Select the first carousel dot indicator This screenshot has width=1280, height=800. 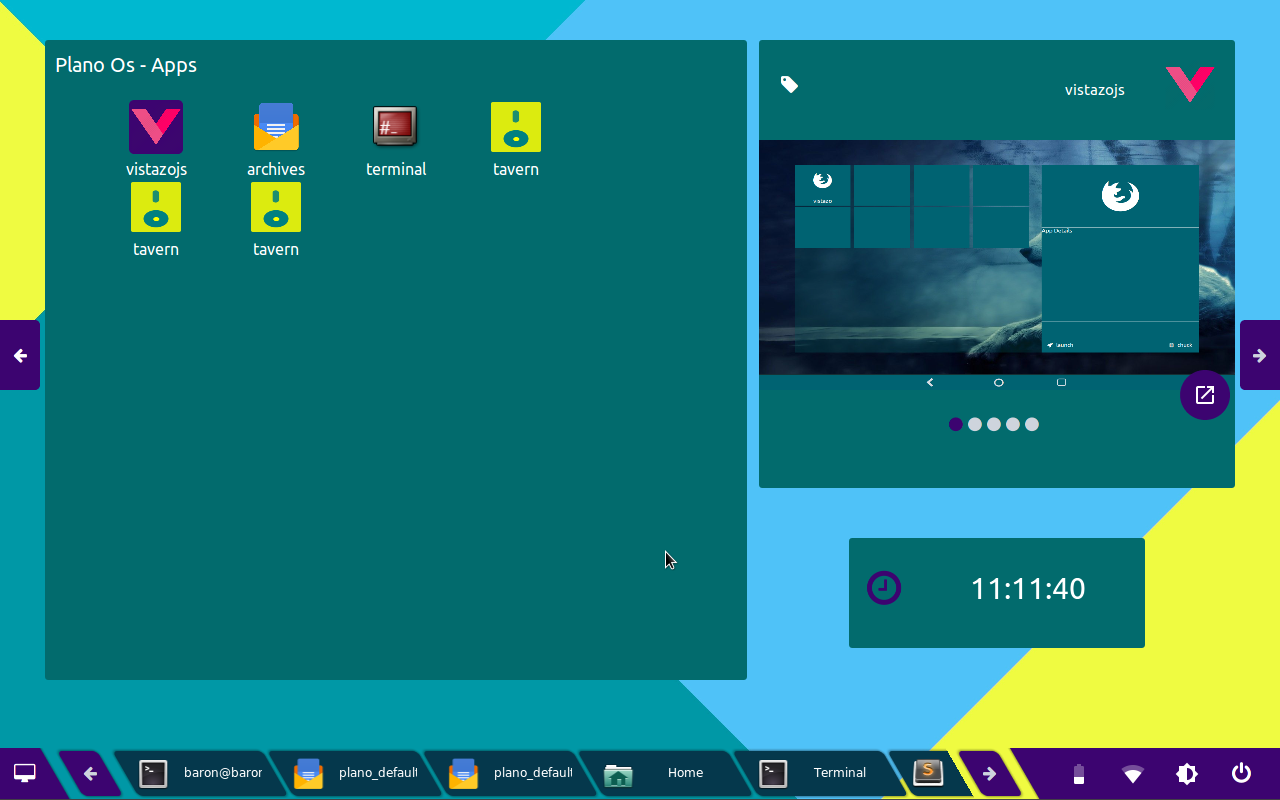956,424
